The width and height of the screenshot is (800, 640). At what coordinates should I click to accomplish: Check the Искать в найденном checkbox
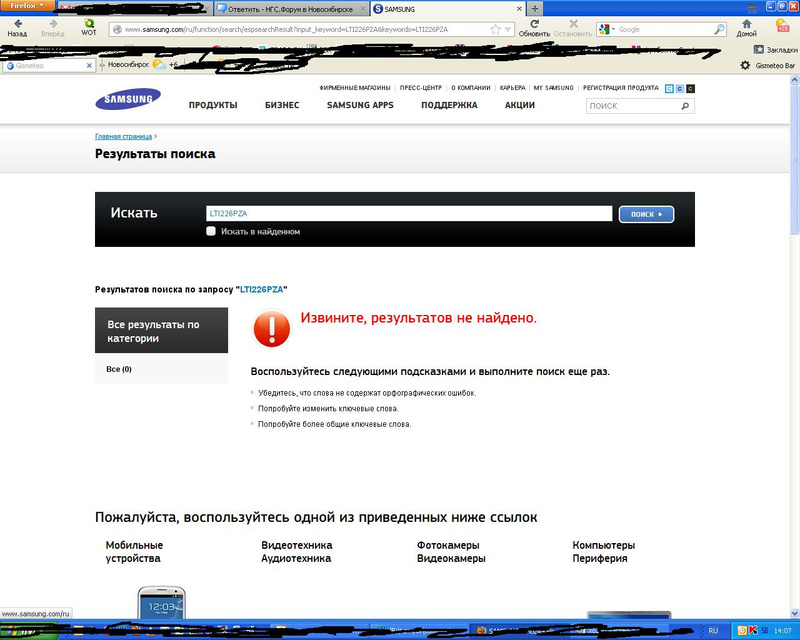[211, 231]
